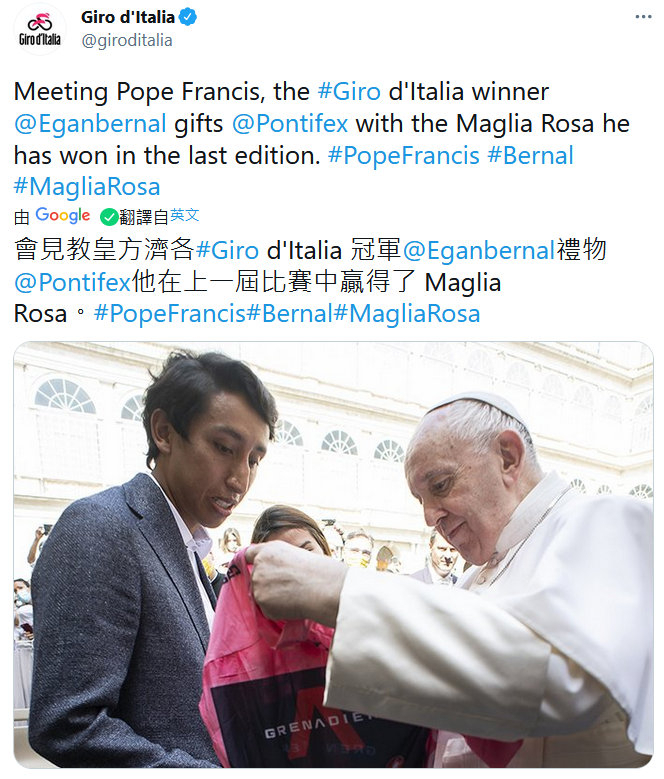Click the #Giro hashtag in original tweet
664x779 pixels.
(x=349, y=92)
